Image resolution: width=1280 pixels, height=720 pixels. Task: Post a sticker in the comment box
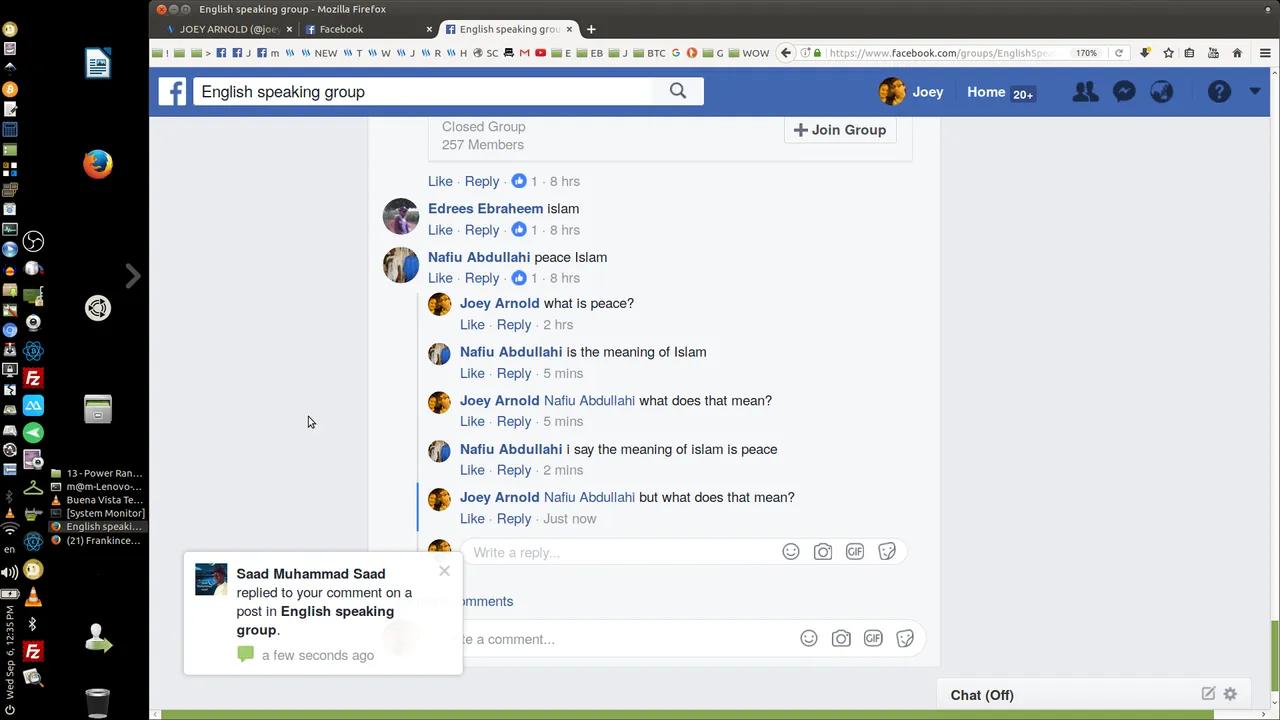[905, 639]
